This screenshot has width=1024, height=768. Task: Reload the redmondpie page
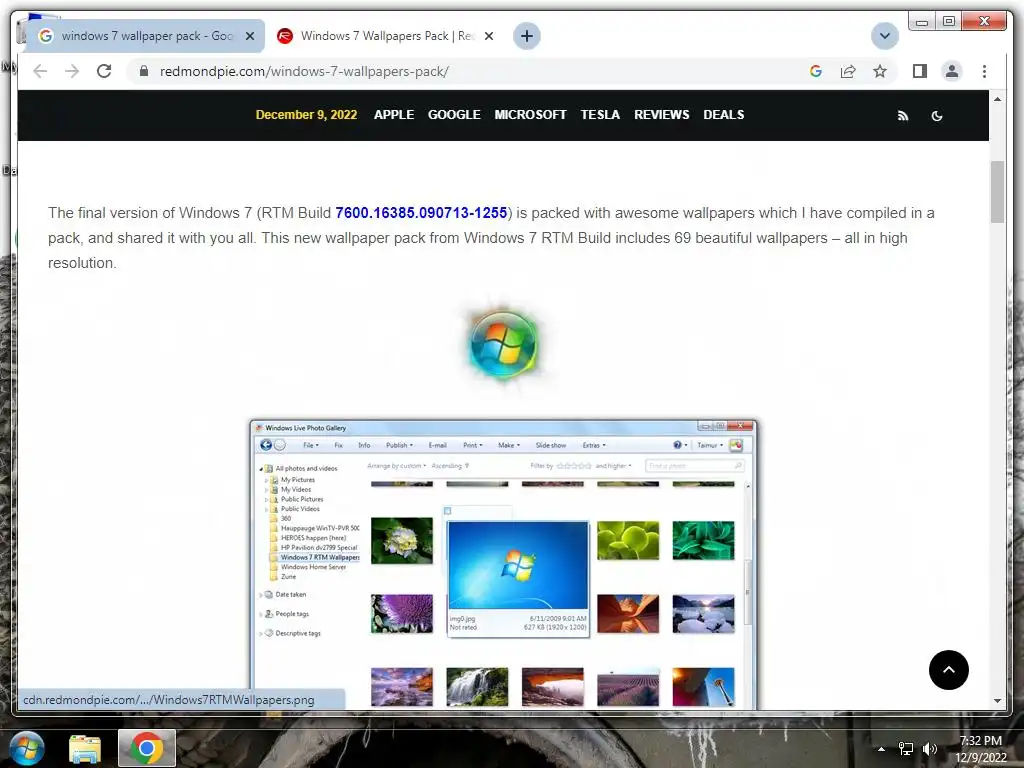[104, 71]
